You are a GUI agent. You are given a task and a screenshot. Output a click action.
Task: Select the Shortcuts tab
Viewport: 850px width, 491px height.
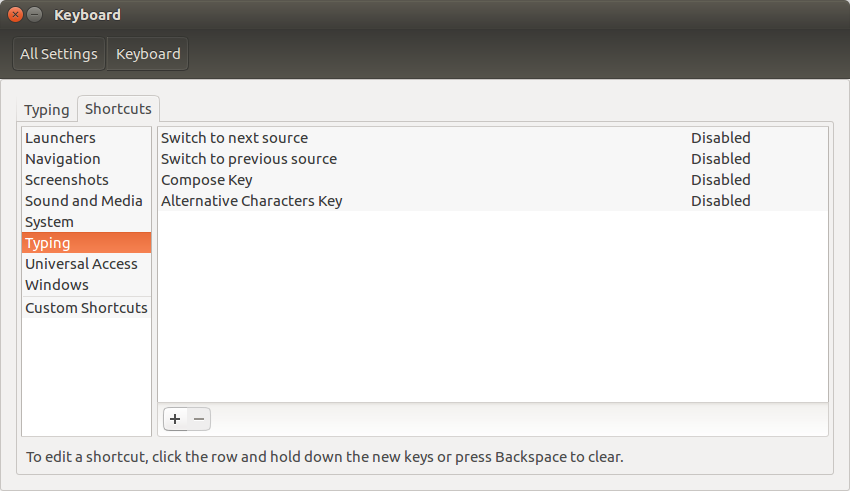pyautogui.click(x=118, y=109)
